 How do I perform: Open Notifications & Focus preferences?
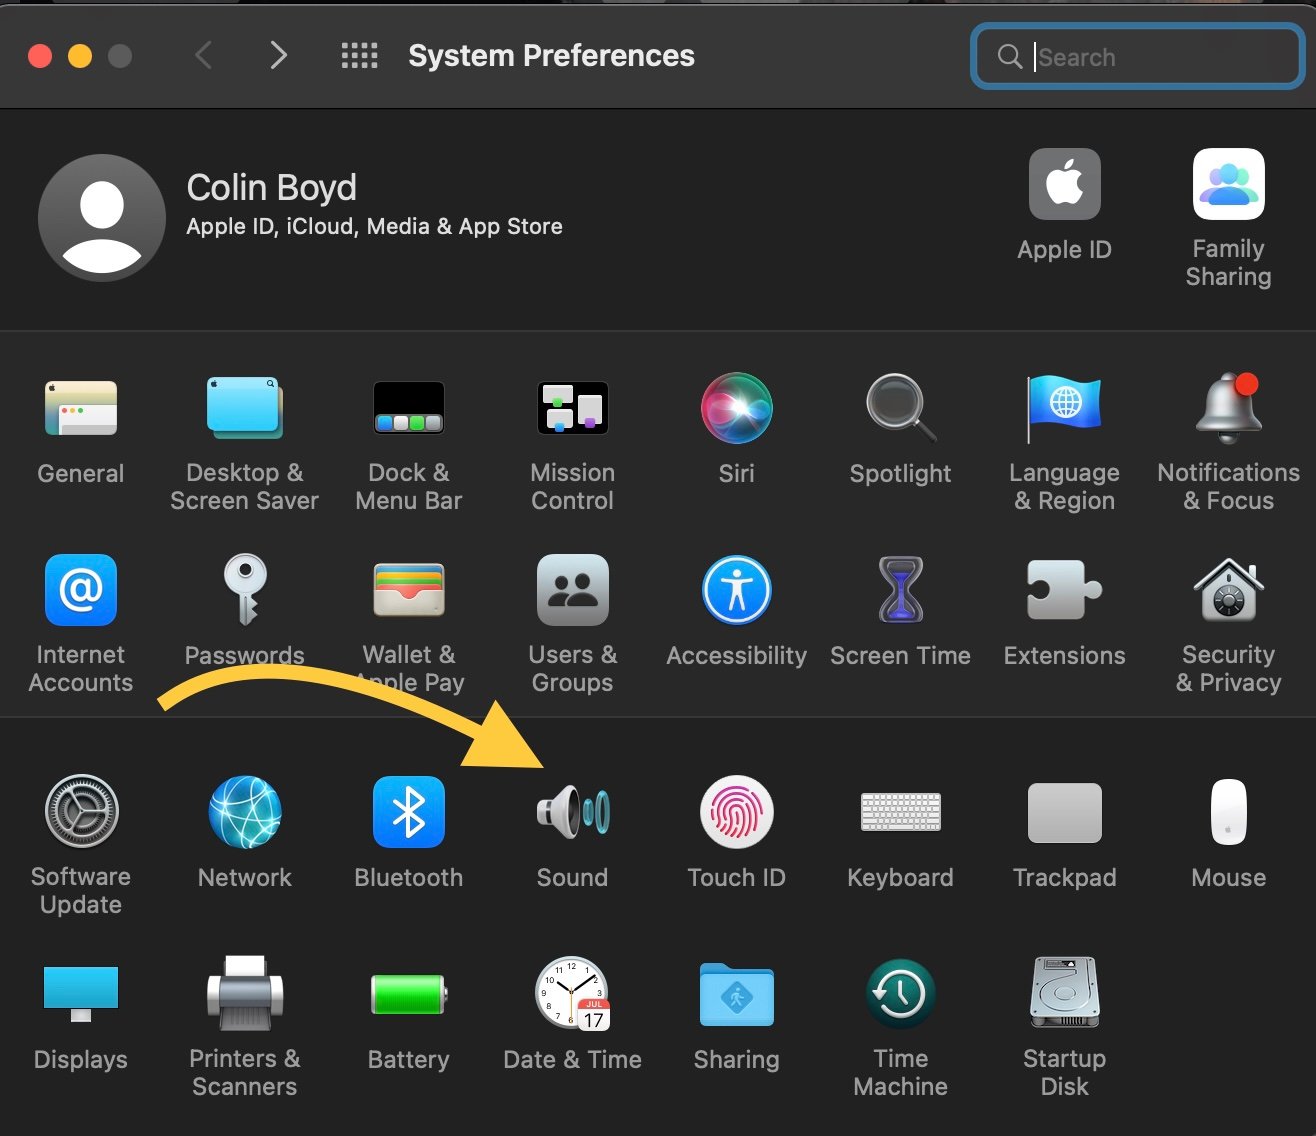pos(1229,408)
